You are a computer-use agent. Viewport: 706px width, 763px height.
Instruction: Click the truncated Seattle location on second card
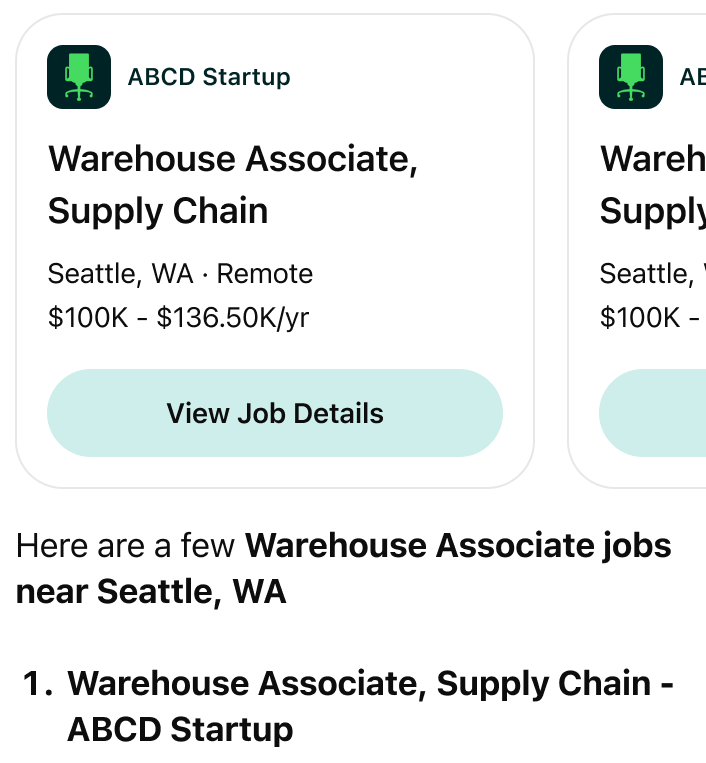pyautogui.click(x=646, y=274)
